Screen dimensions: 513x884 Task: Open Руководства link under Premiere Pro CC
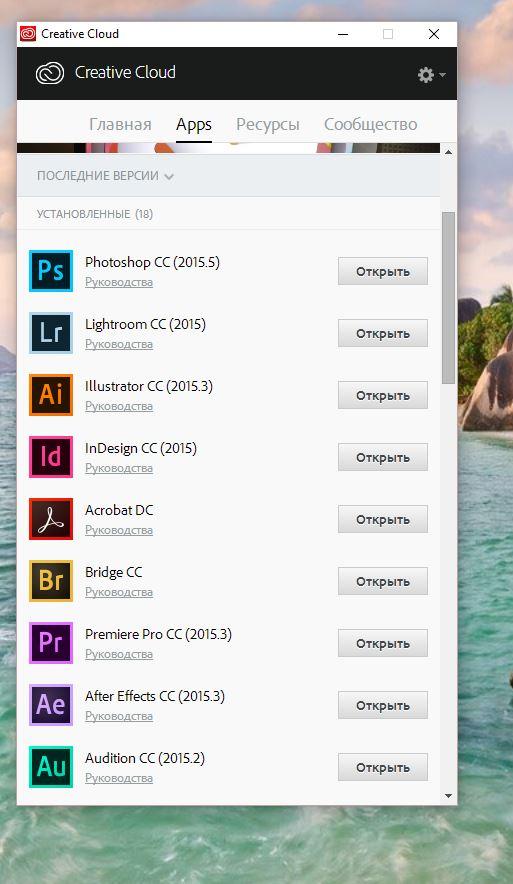119,654
